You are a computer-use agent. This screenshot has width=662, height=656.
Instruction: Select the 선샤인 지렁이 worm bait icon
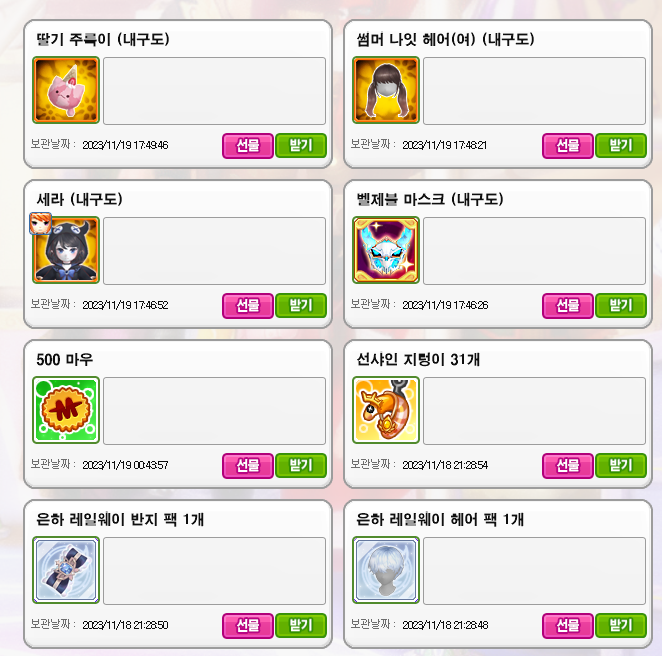(386, 410)
